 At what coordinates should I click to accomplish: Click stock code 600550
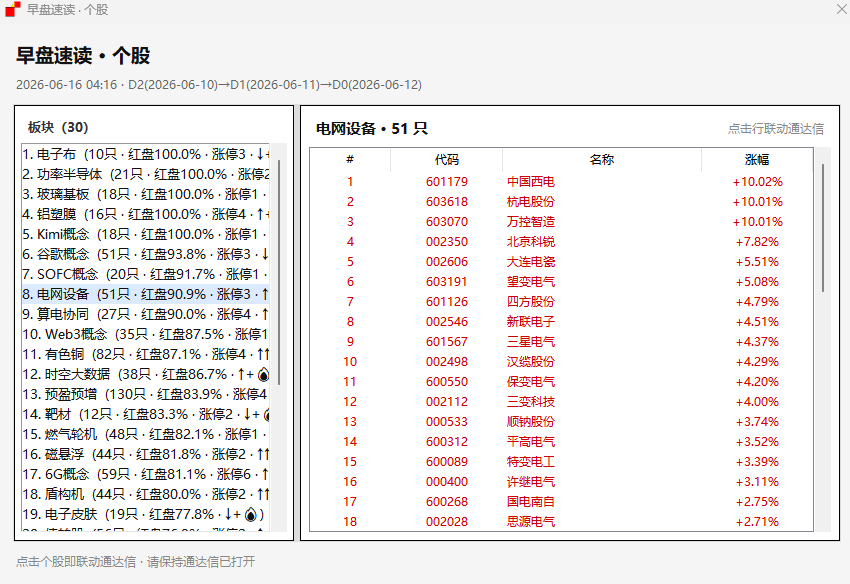coord(447,382)
